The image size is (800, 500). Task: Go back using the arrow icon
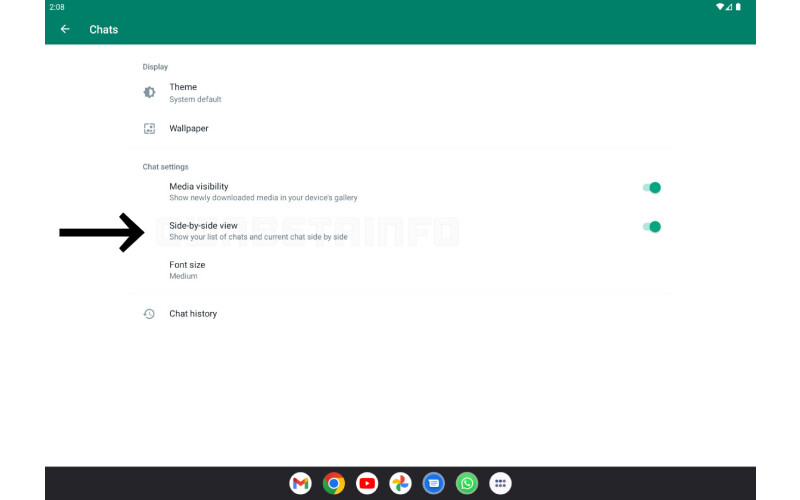(x=65, y=29)
